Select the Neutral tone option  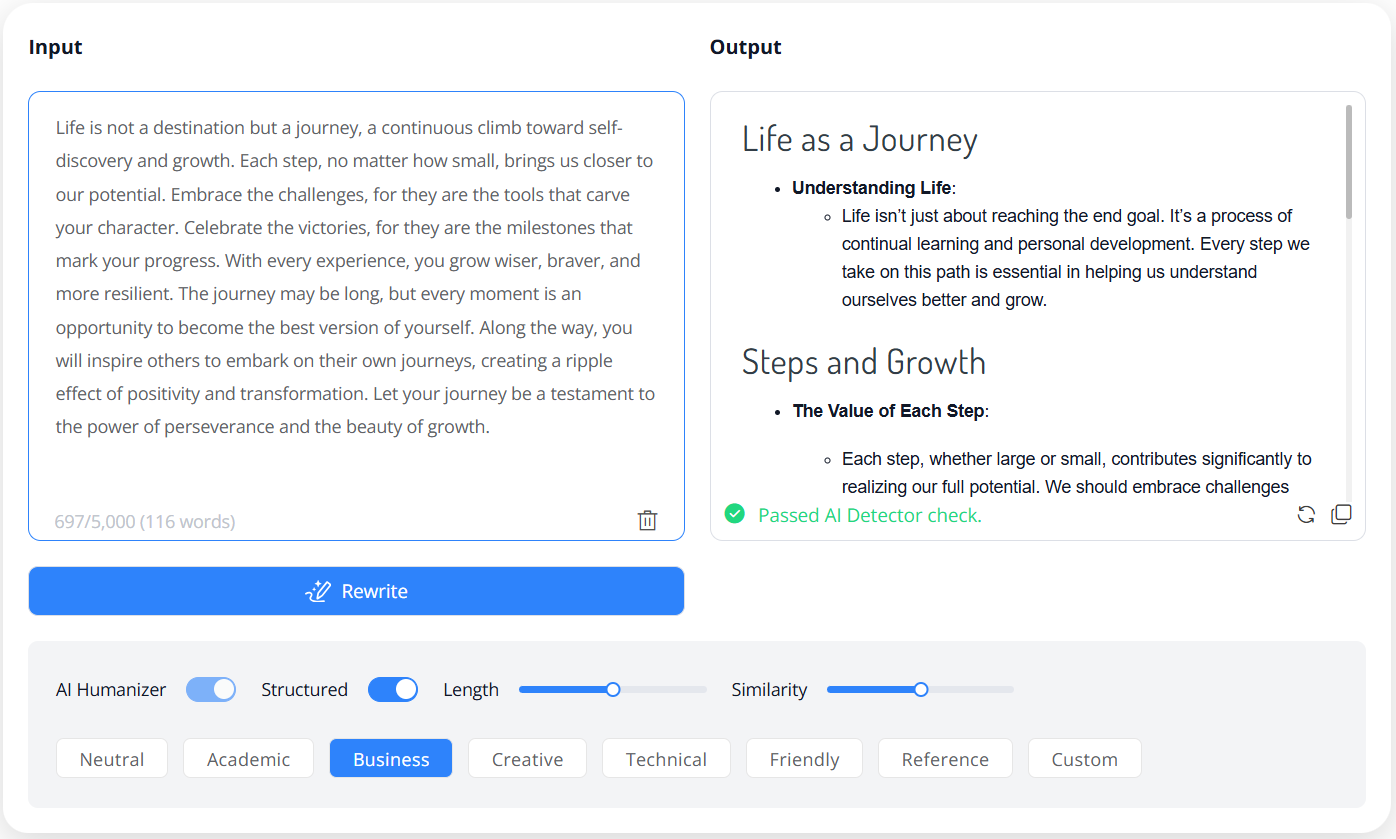coord(112,759)
